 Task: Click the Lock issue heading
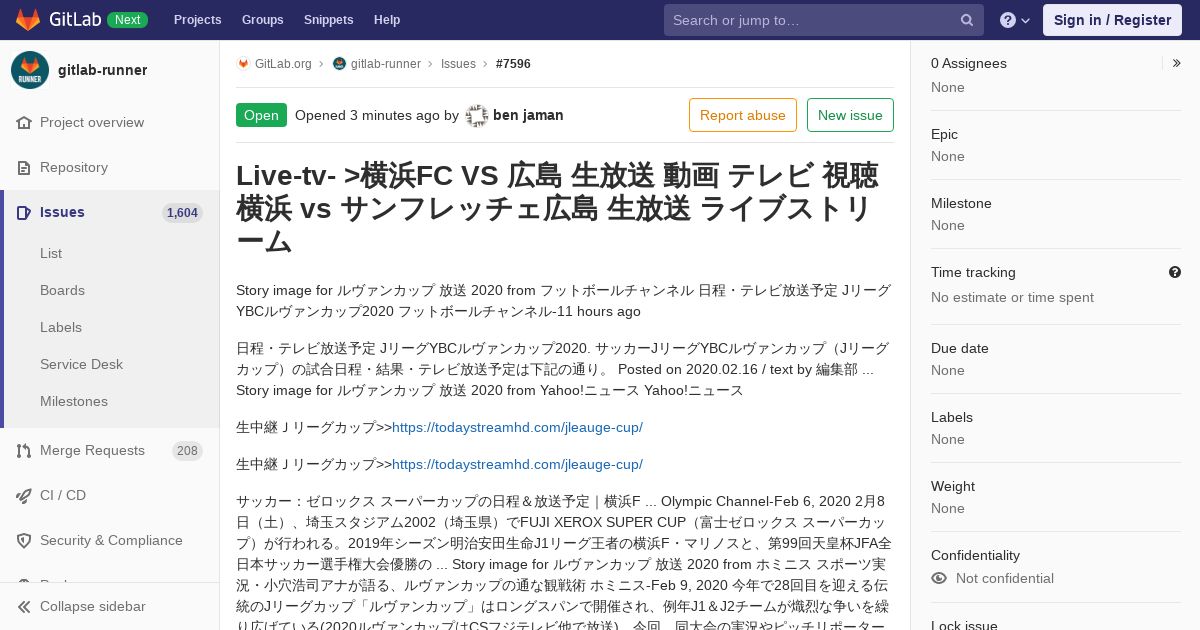pos(964,626)
